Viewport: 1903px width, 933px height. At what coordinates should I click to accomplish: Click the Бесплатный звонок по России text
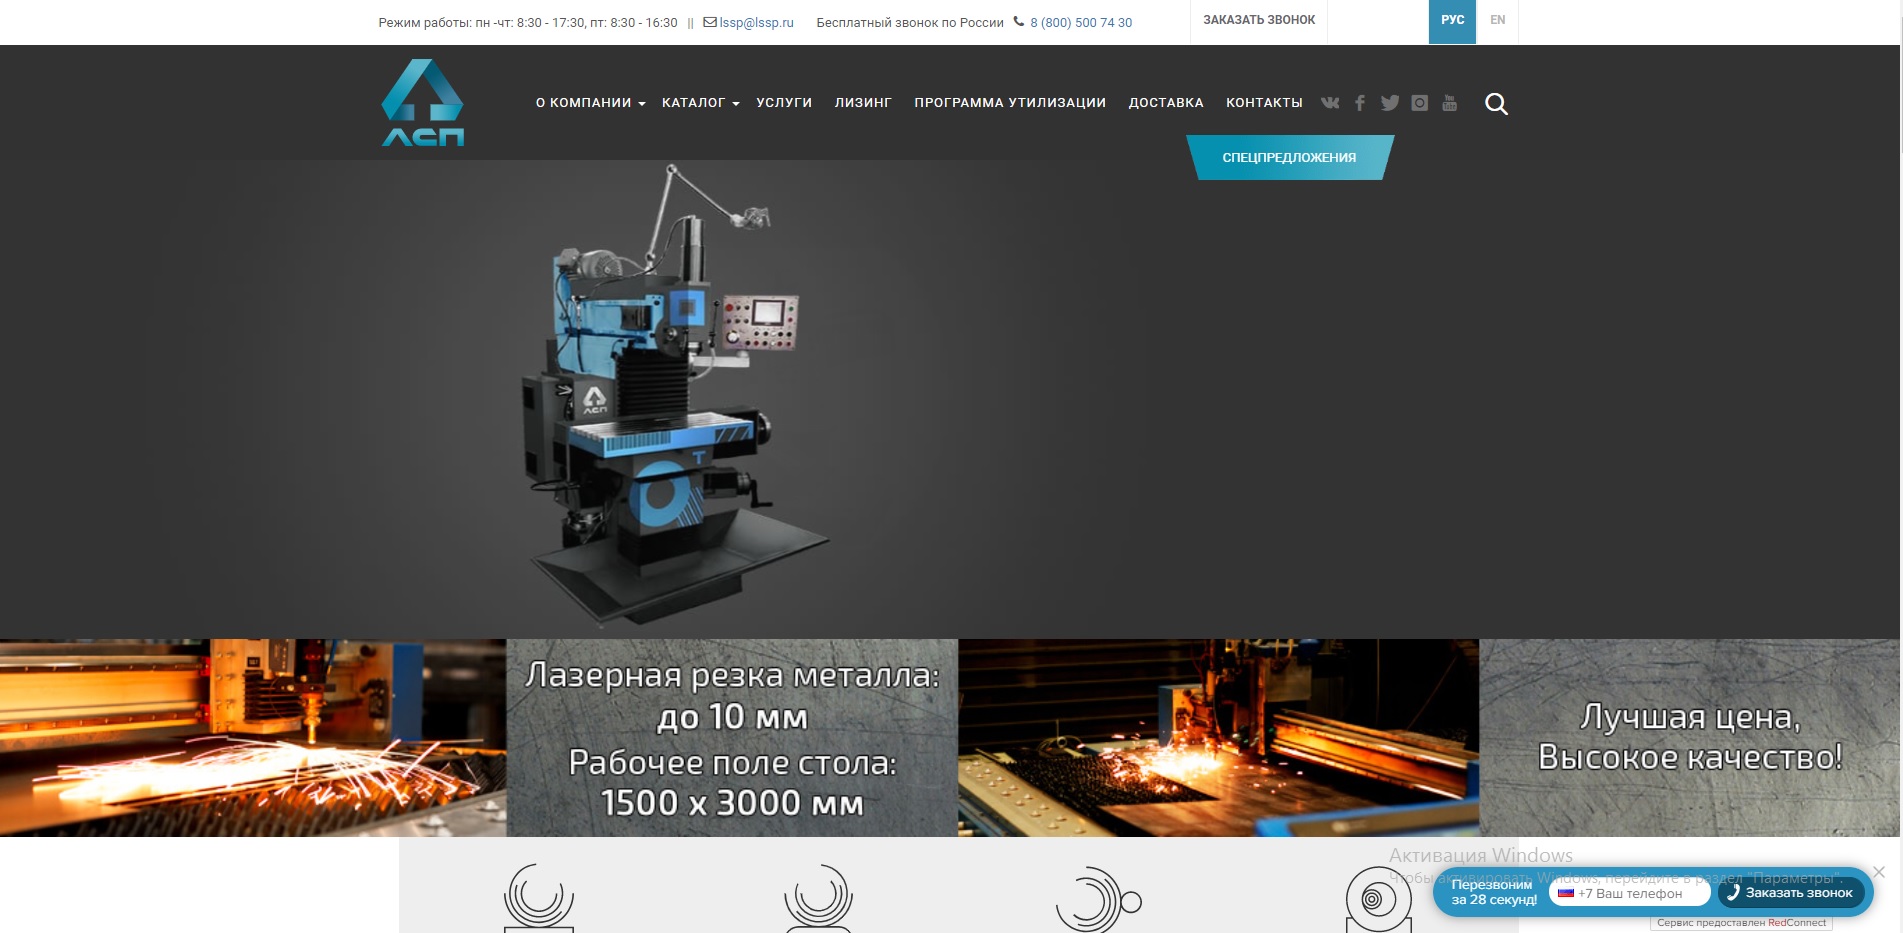(x=910, y=22)
